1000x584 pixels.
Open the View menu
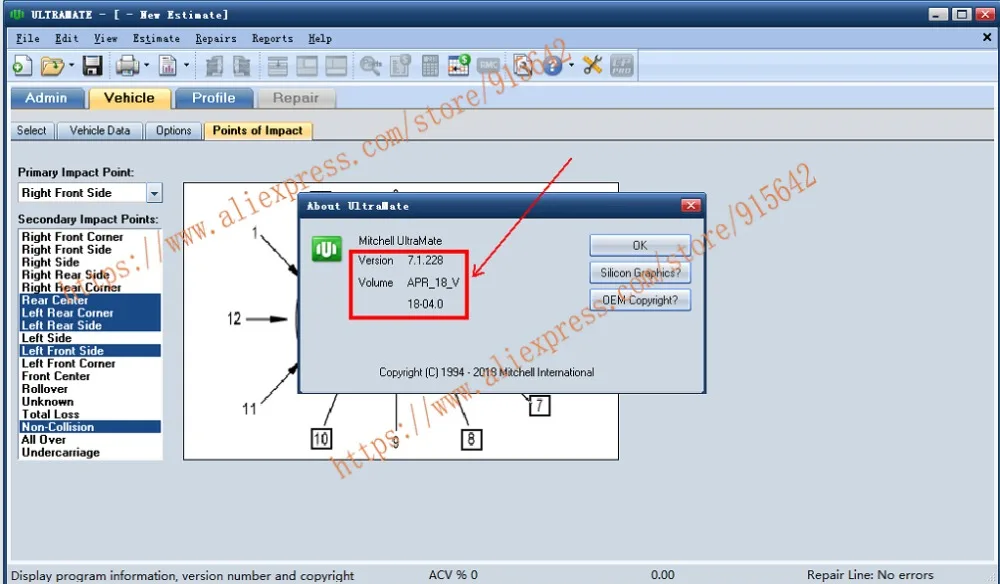click(105, 39)
